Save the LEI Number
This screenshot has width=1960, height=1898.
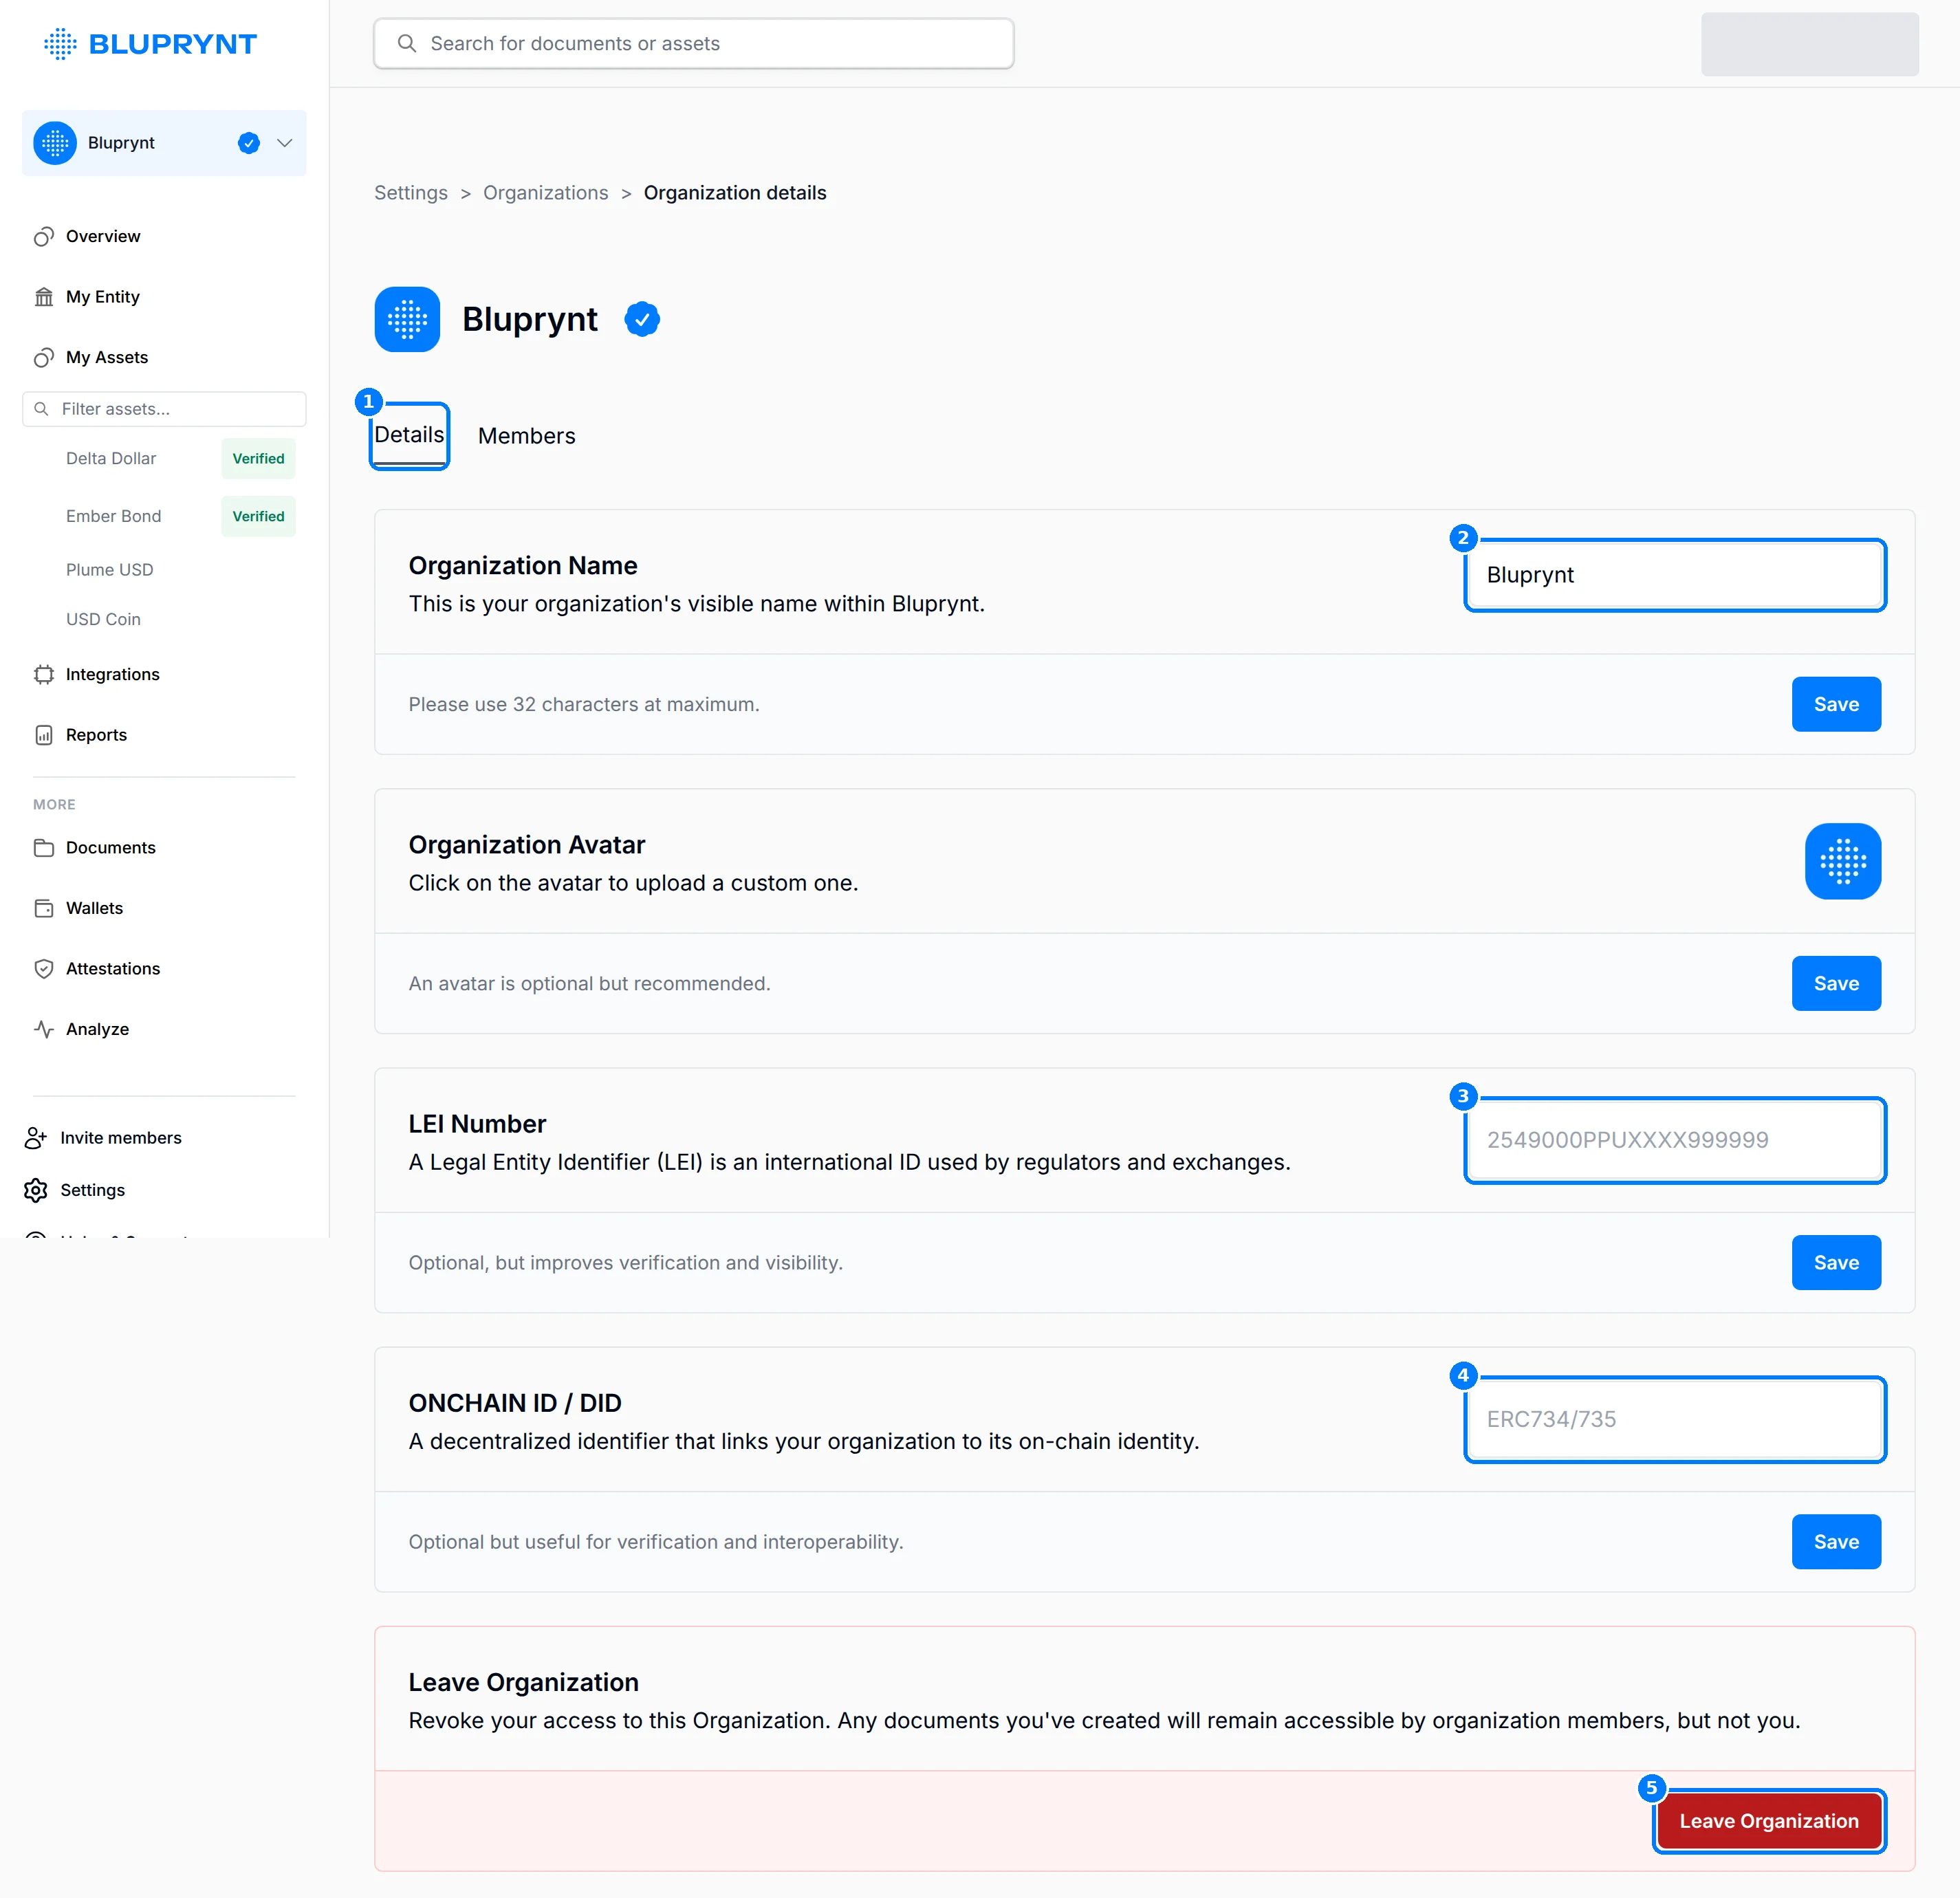tap(1836, 1262)
